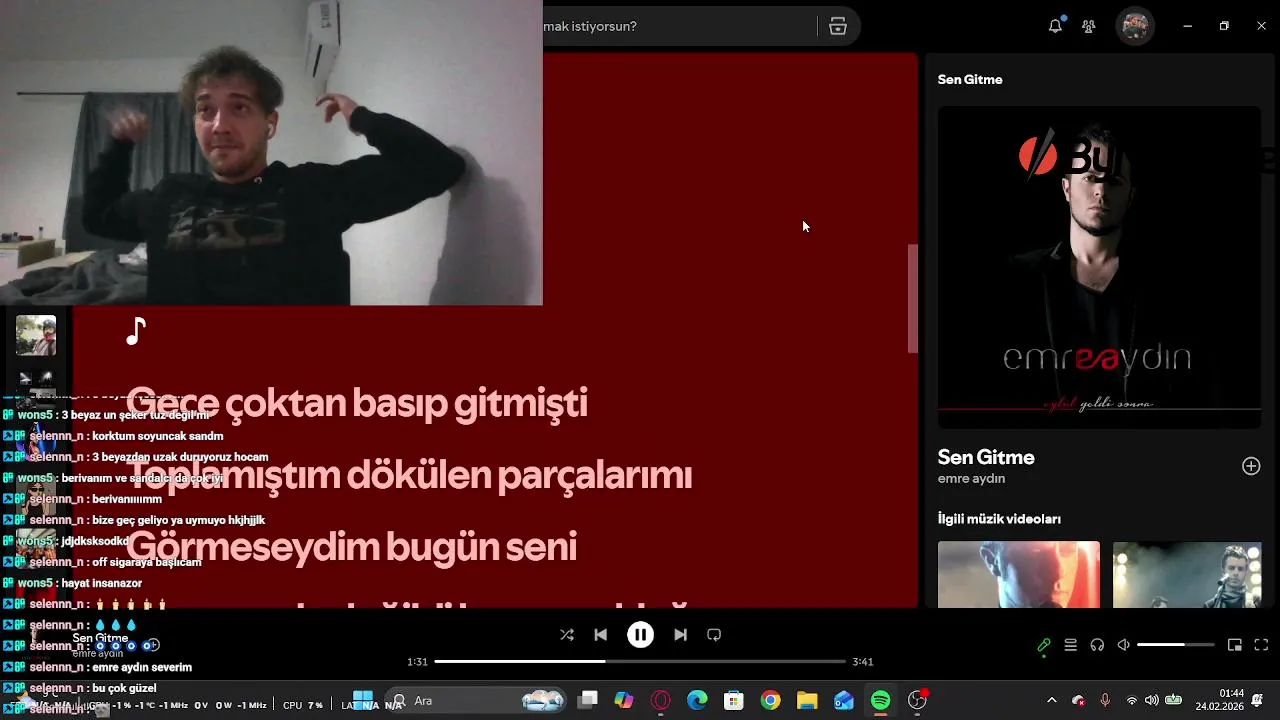
Task: Adjust the Spotify volume slider
Action: coord(1176,645)
